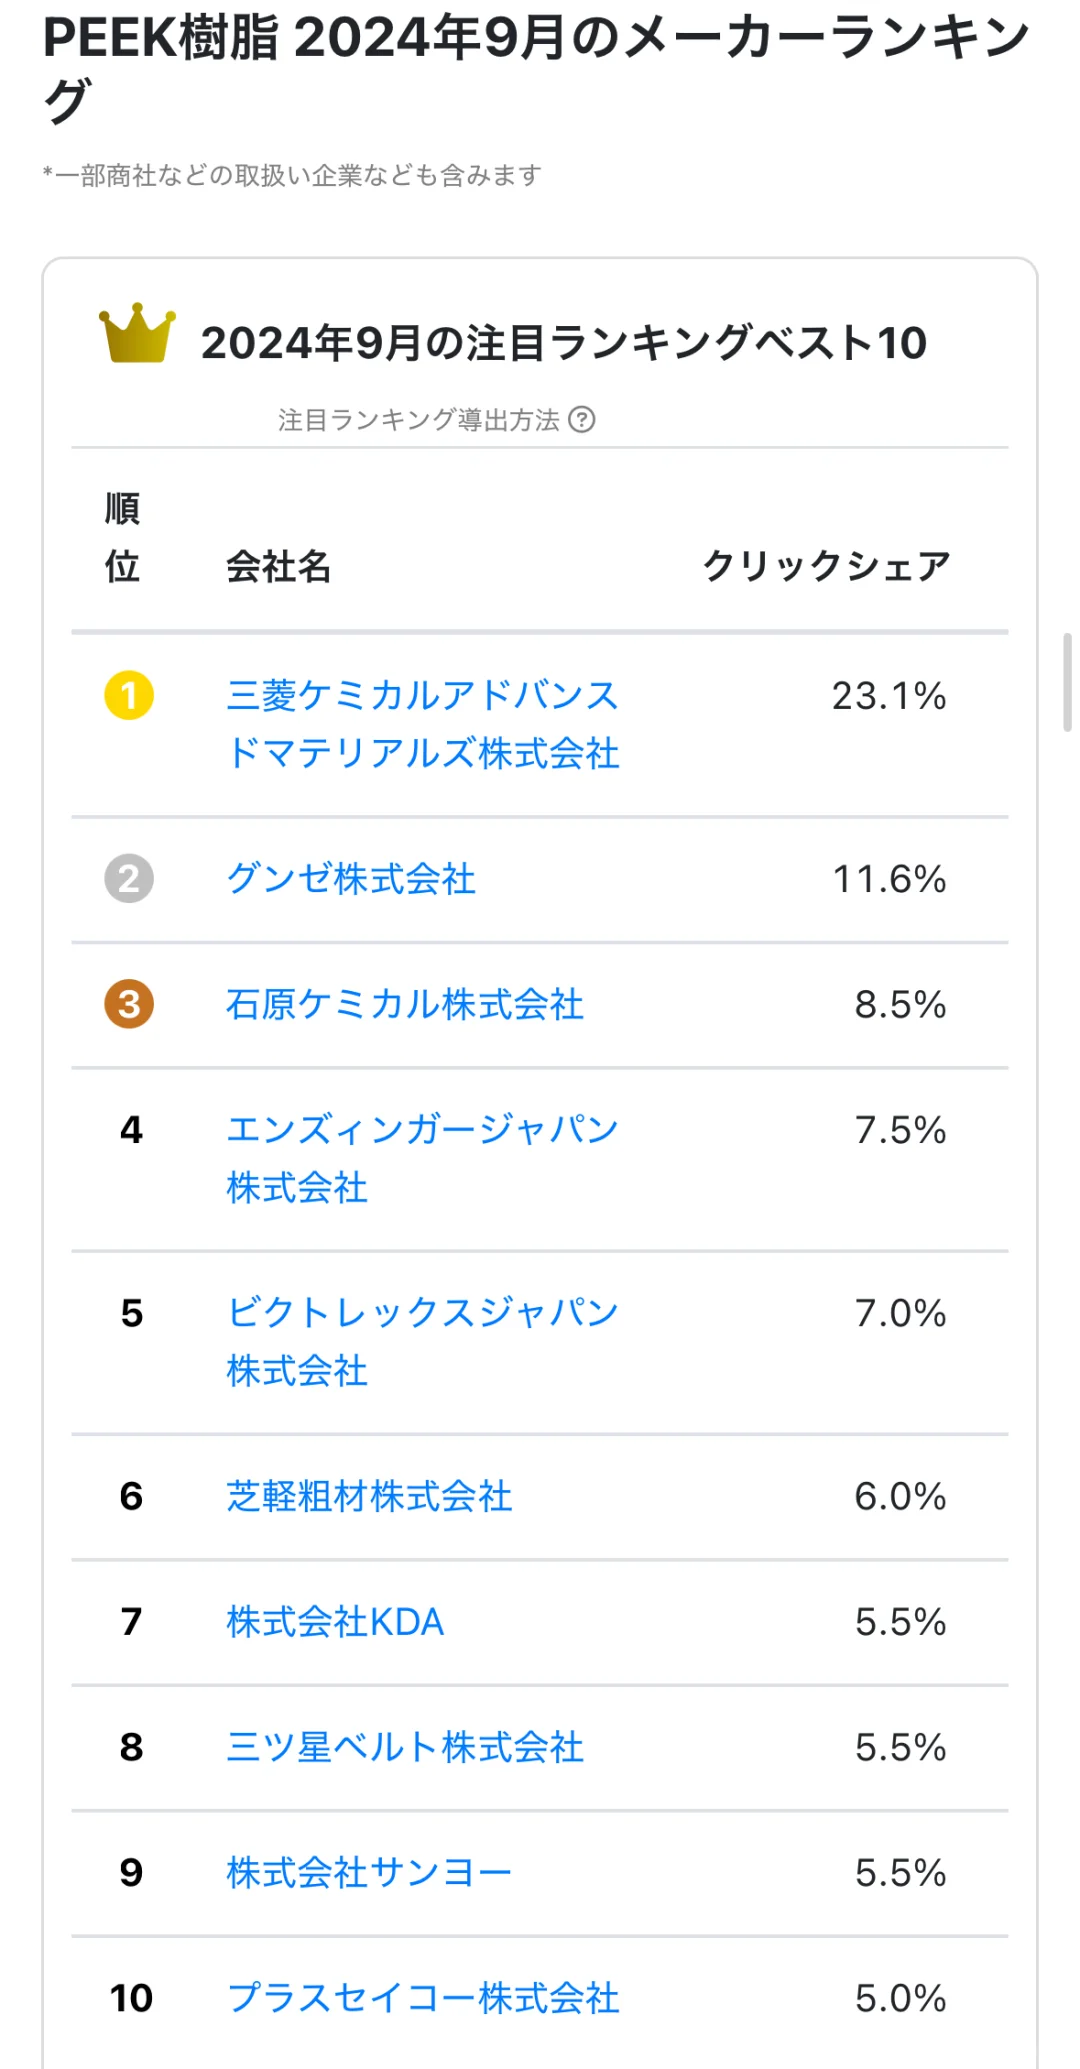
Task: Click the silver number 2 badge
Action: tap(129, 879)
